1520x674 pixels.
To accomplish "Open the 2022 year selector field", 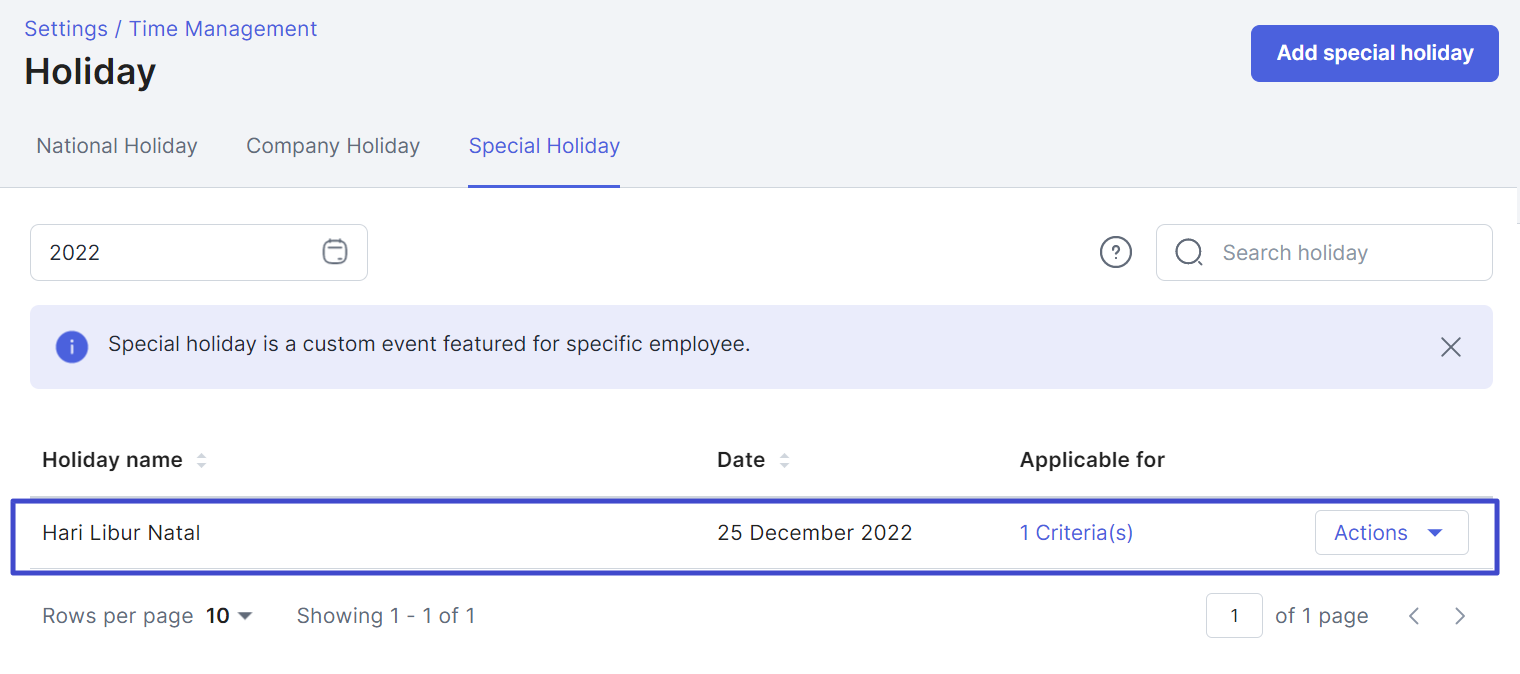I will coord(199,252).
